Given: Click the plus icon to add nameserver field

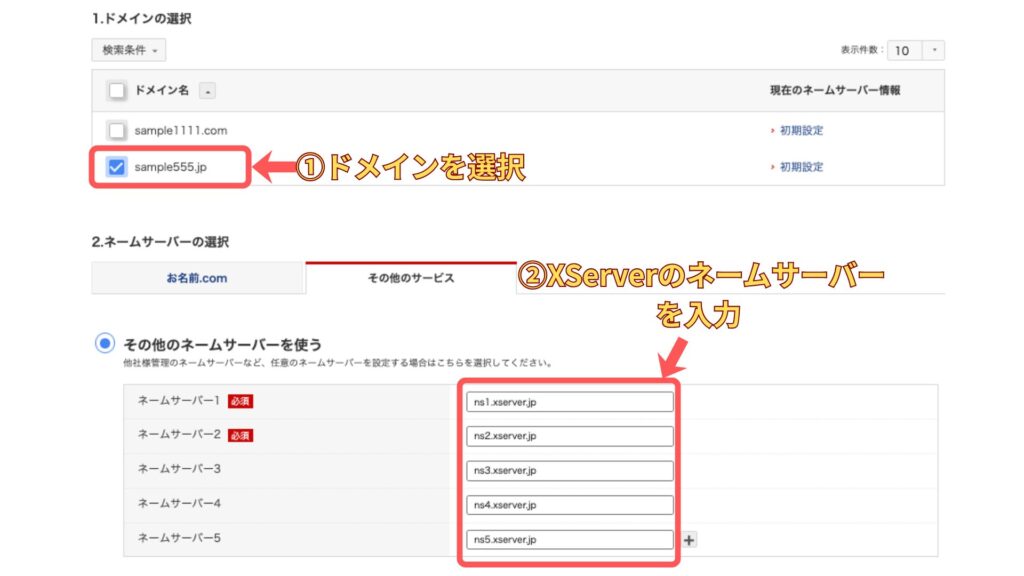Looking at the screenshot, I should [x=690, y=540].
